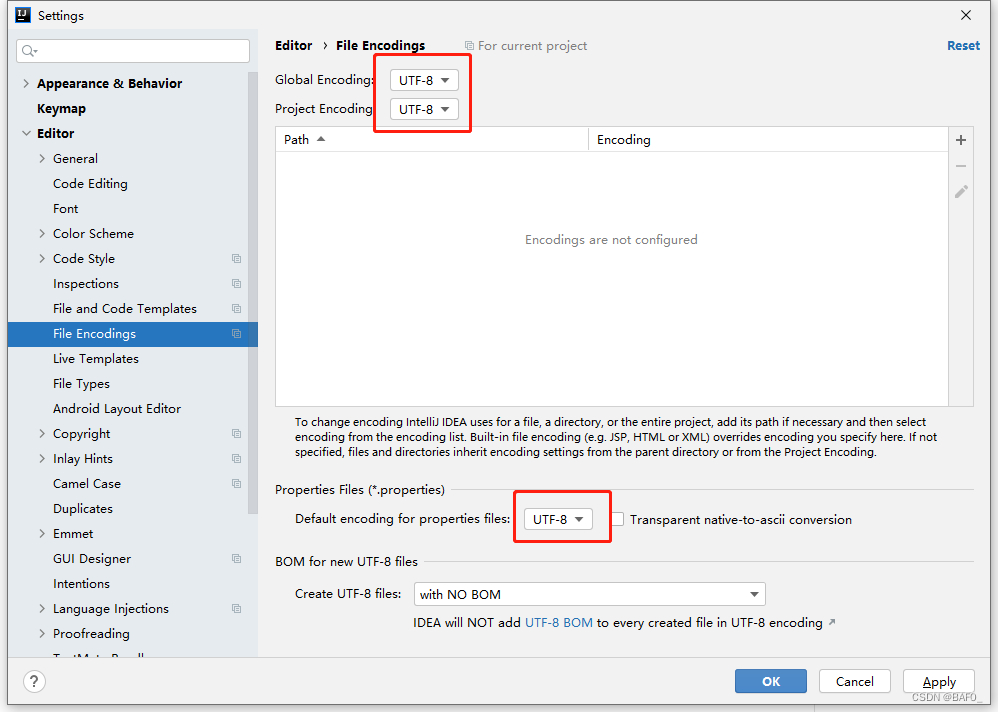This screenshot has width=998, height=712.
Task: Enable Transparent native-to-ascii conversion checkbox
Action: 617,519
